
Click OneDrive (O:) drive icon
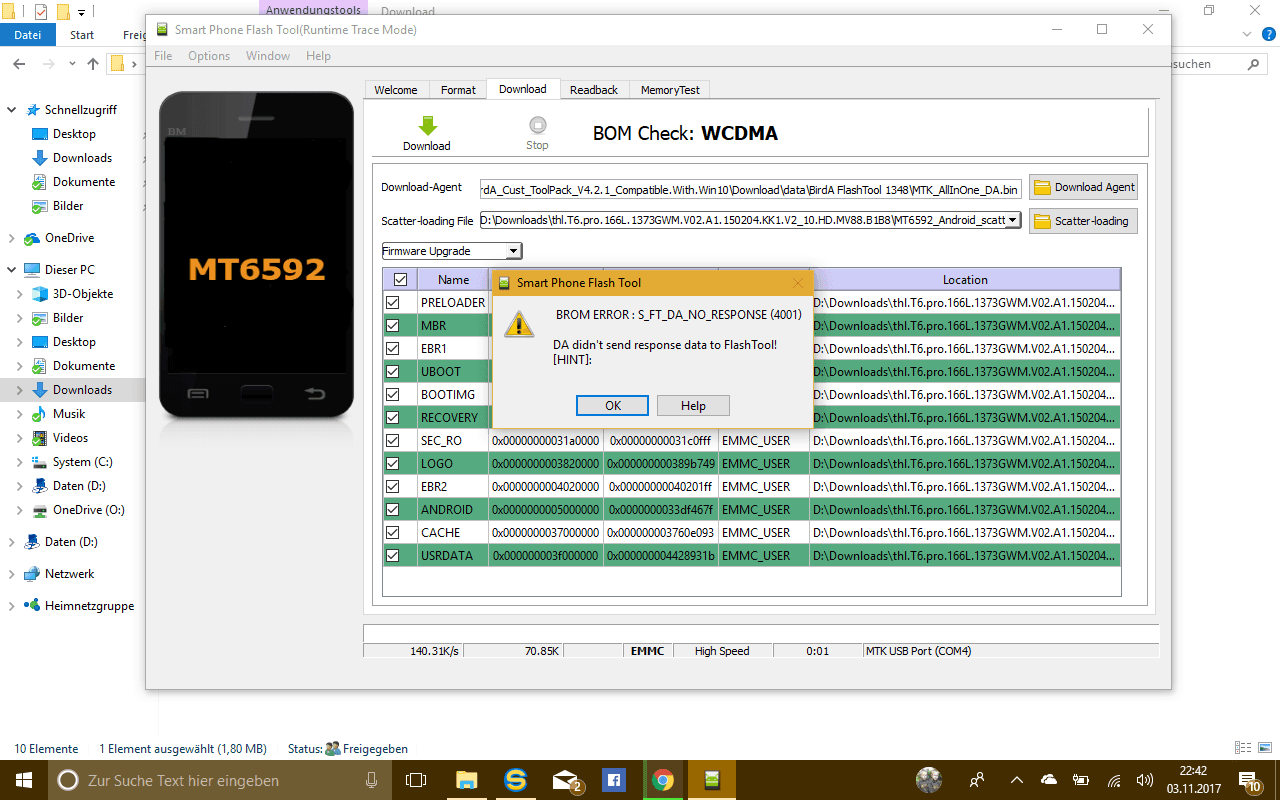click(x=40, y=510)
